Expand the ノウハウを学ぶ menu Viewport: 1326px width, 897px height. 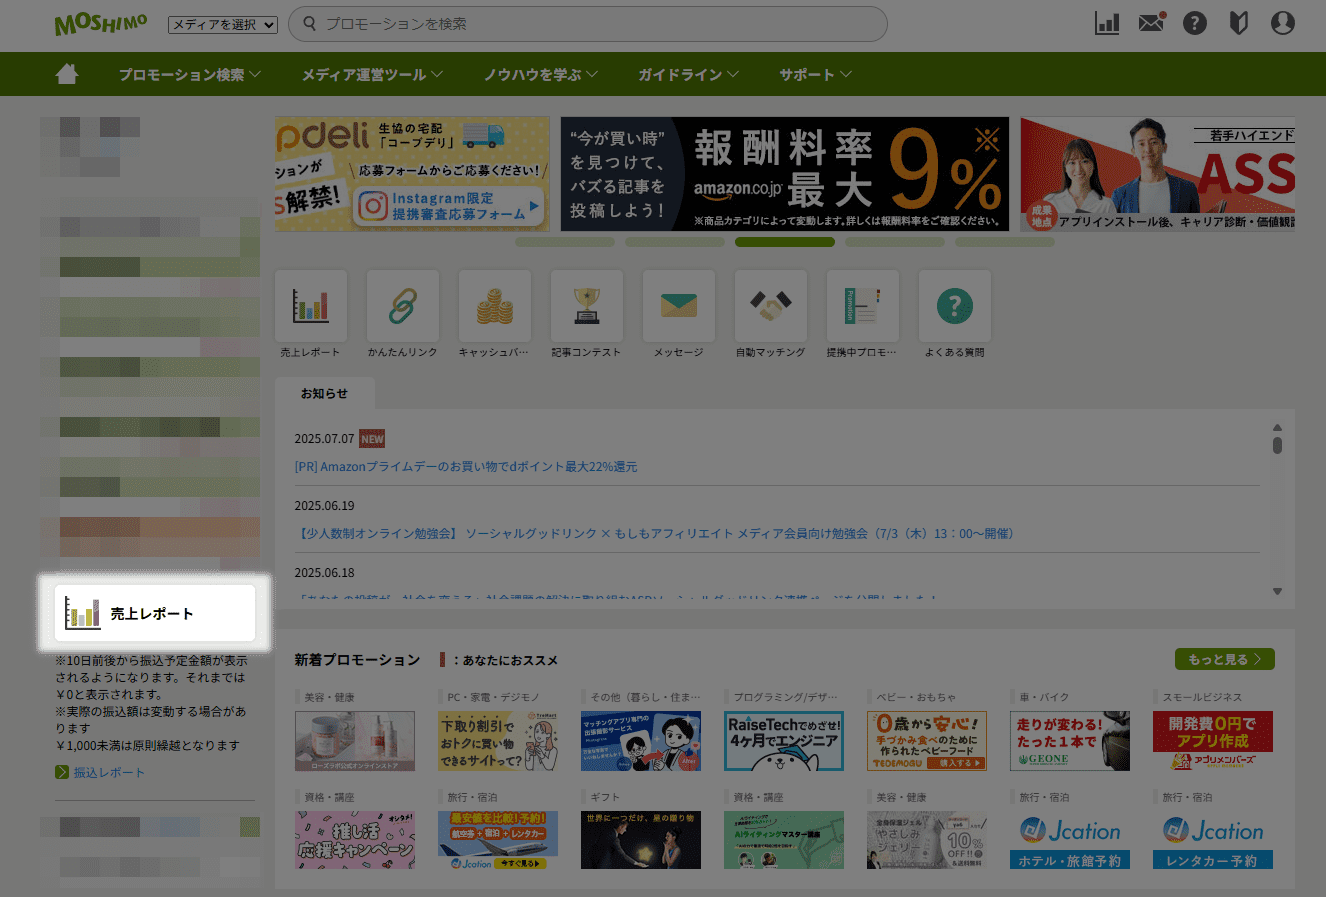[x=541, y=75]
